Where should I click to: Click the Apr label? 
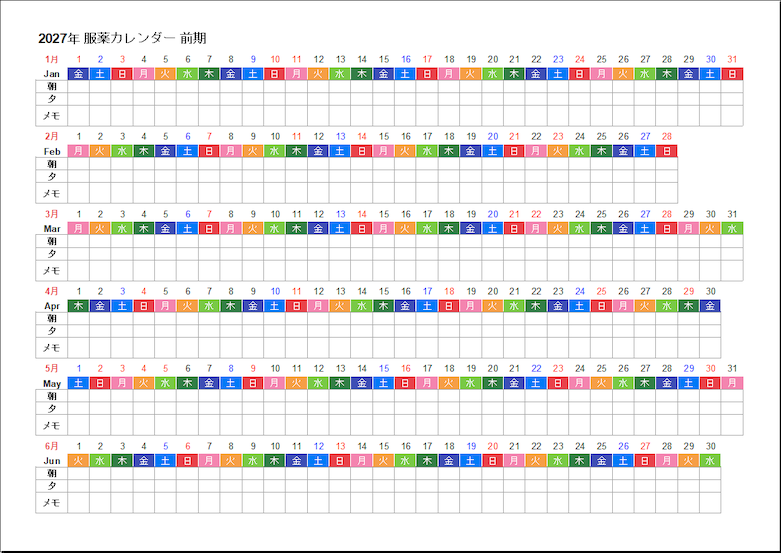52,306
